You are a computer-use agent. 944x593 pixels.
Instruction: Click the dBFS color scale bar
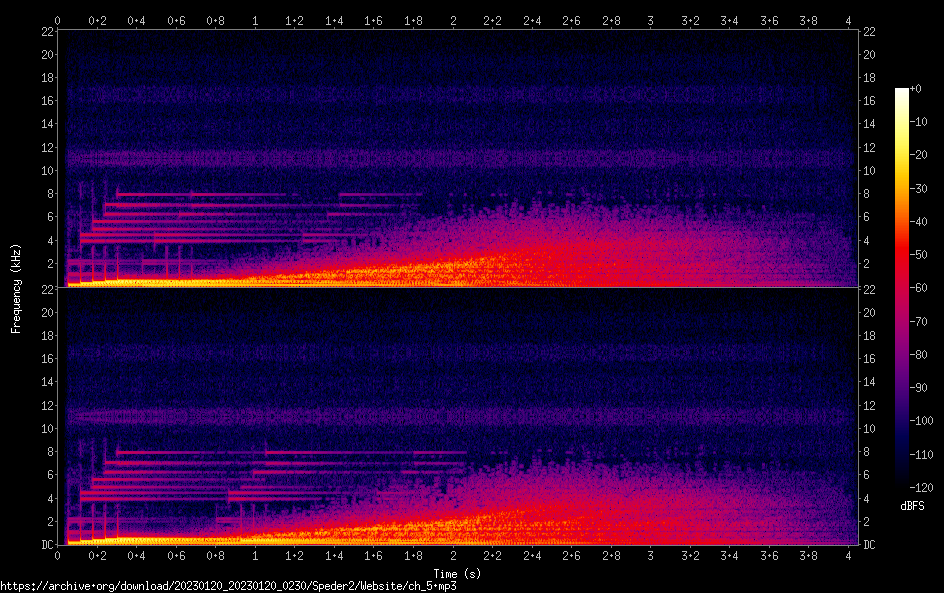pyautogui.click(x=902, y=290)
